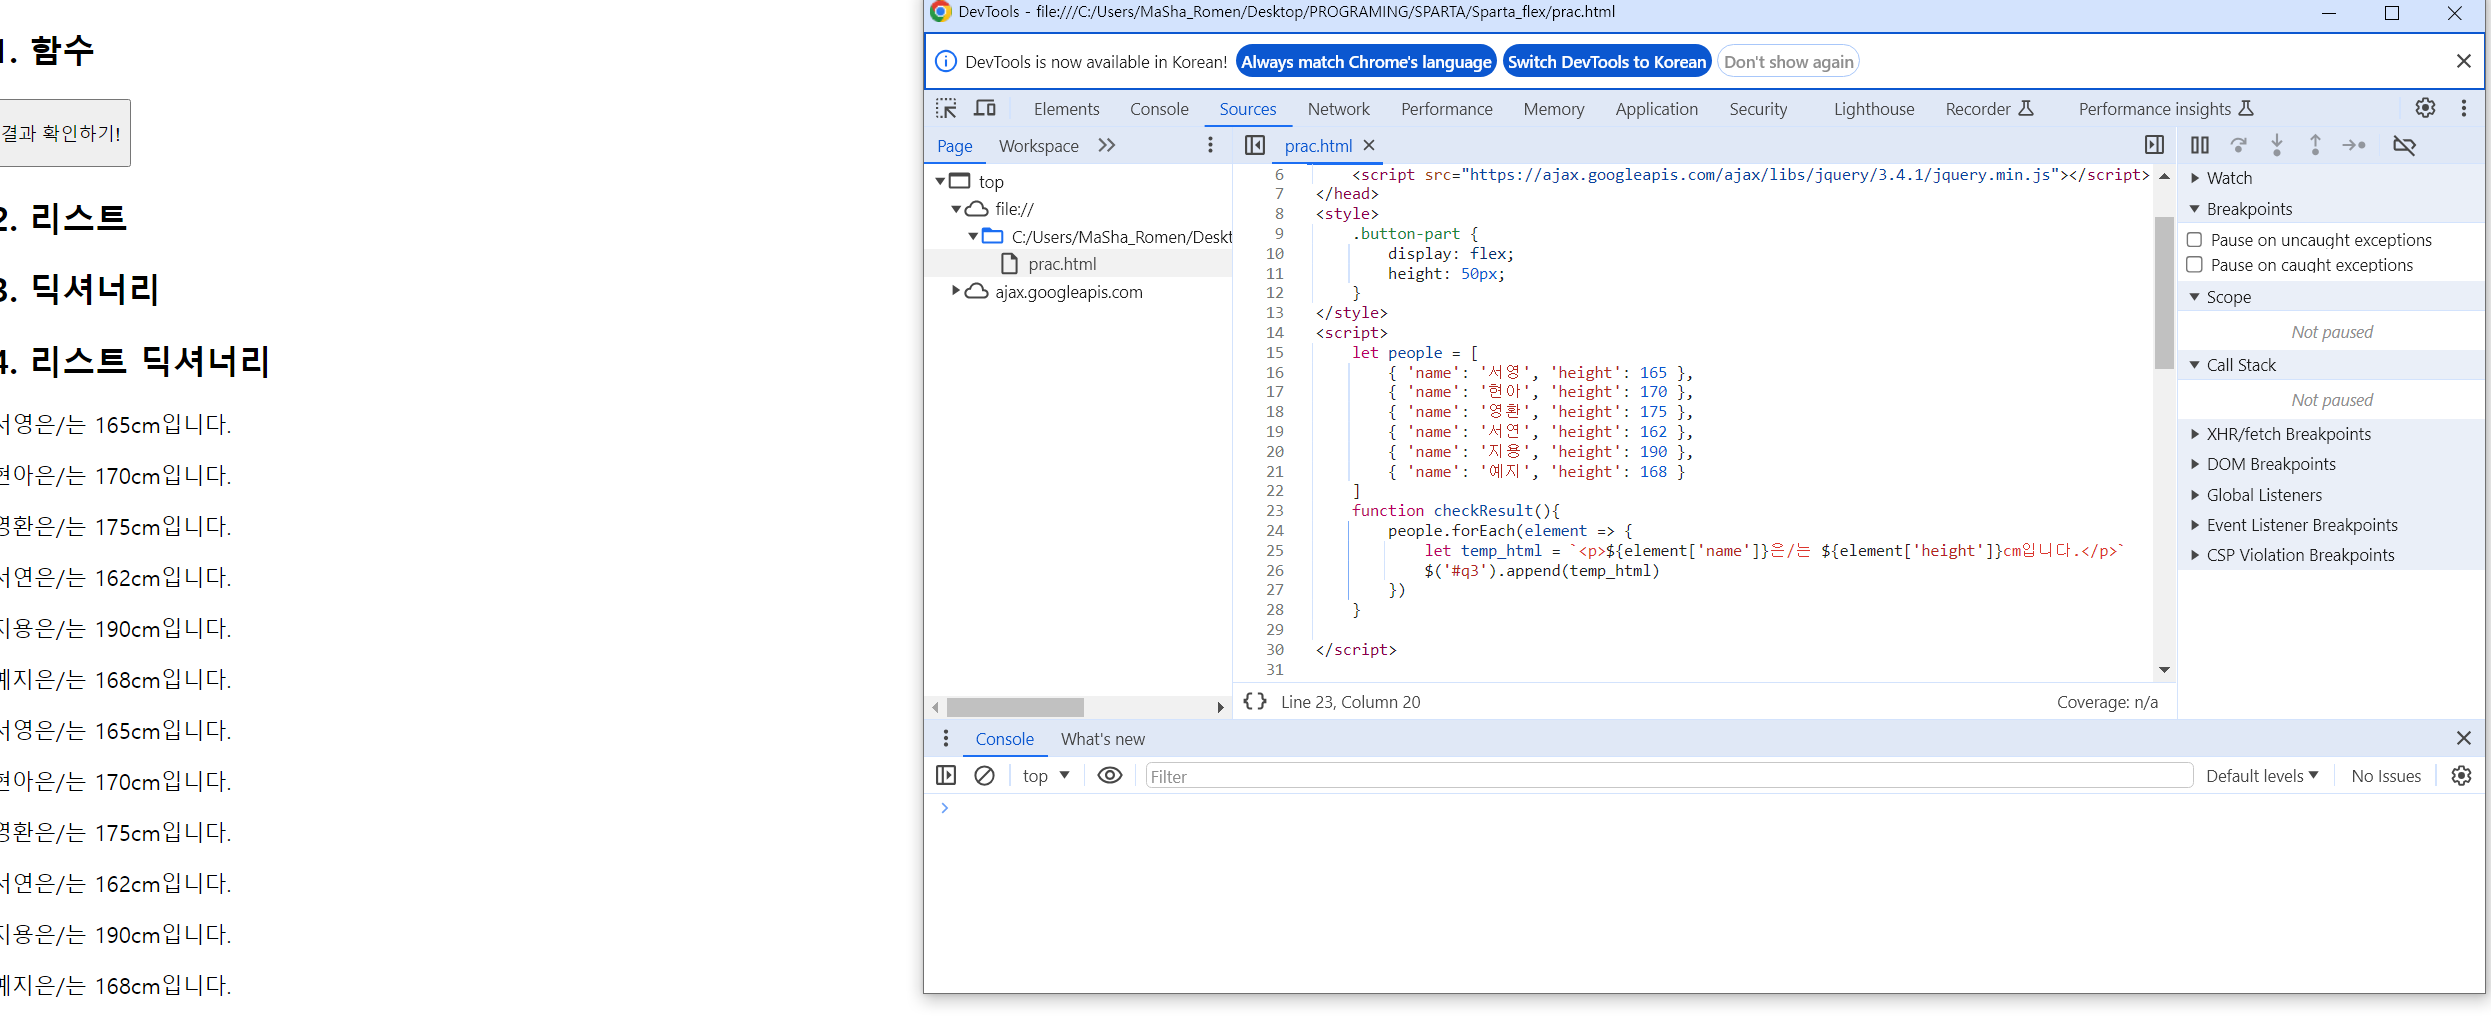This screenshot has height=1022, width=2491.
Task: Close the console drawer
Action: click(x=2464, y=739)
